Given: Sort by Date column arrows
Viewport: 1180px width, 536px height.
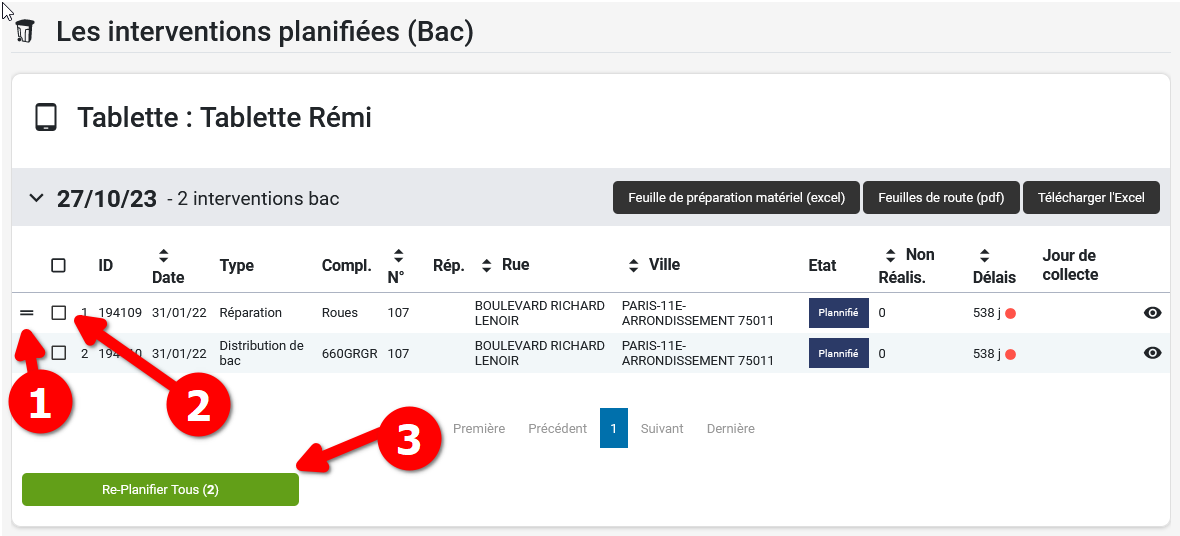Looking at the screenshot, I should pos(164,256).
